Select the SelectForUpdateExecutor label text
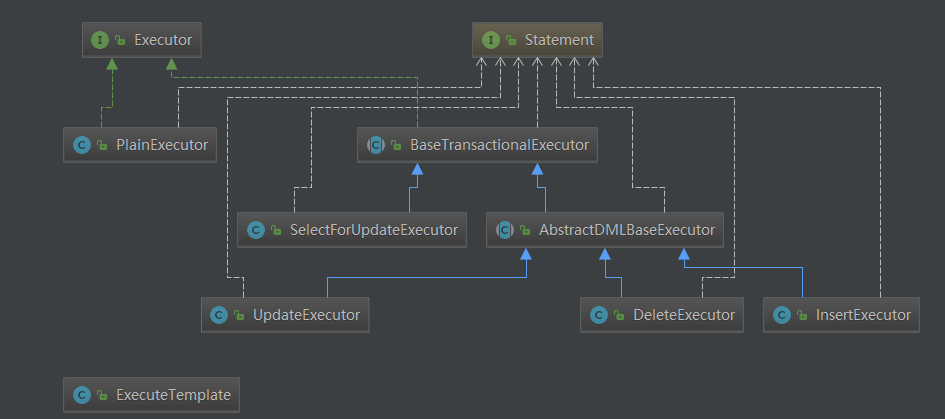The width and height of the screenshot is (945, 419). point(372,230)
